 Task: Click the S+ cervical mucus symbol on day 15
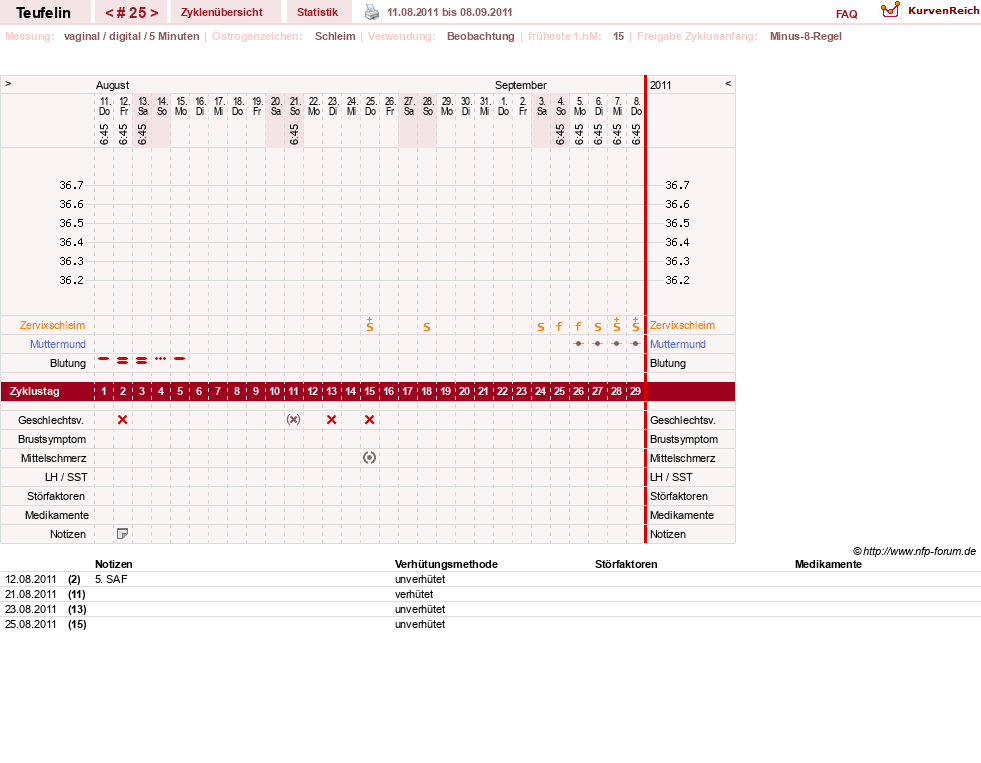(x=370, y=324)
